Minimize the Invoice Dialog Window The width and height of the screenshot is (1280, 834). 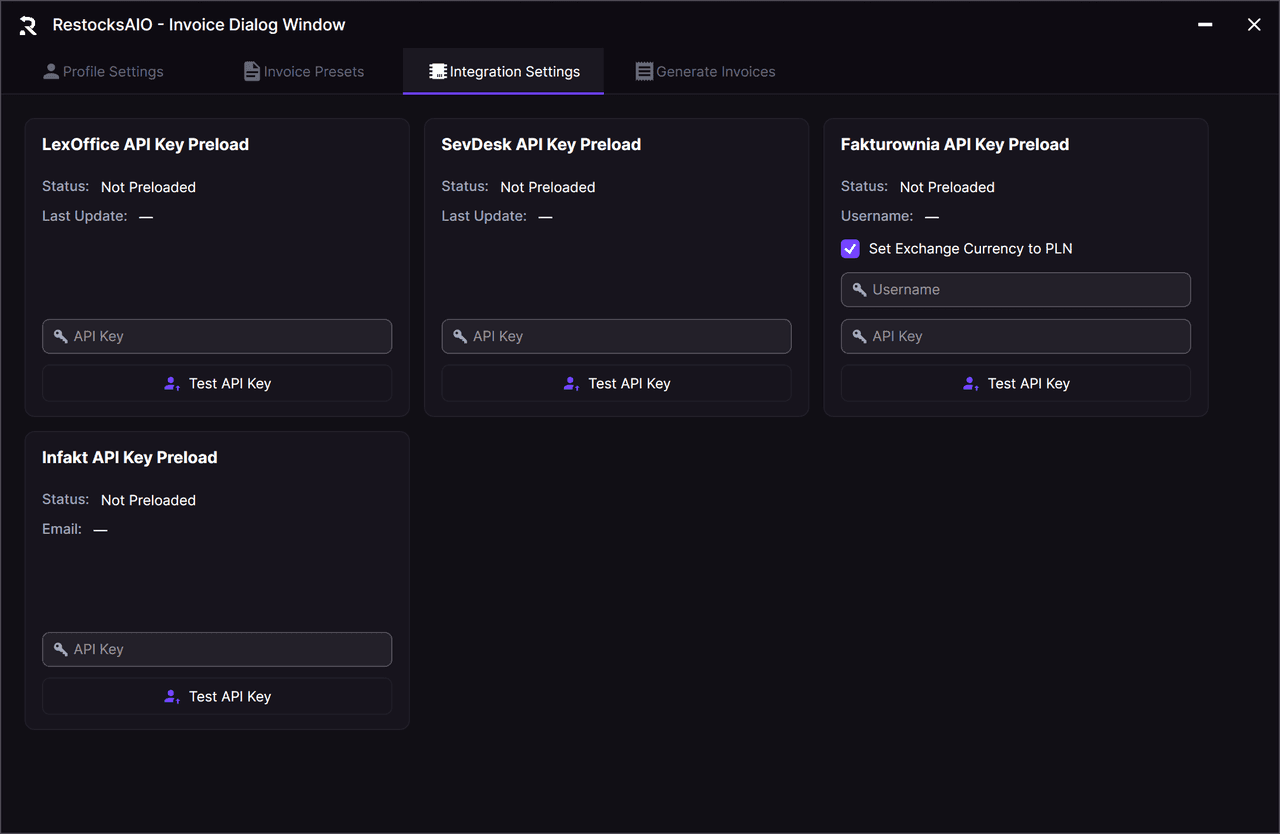point(1206,25)
